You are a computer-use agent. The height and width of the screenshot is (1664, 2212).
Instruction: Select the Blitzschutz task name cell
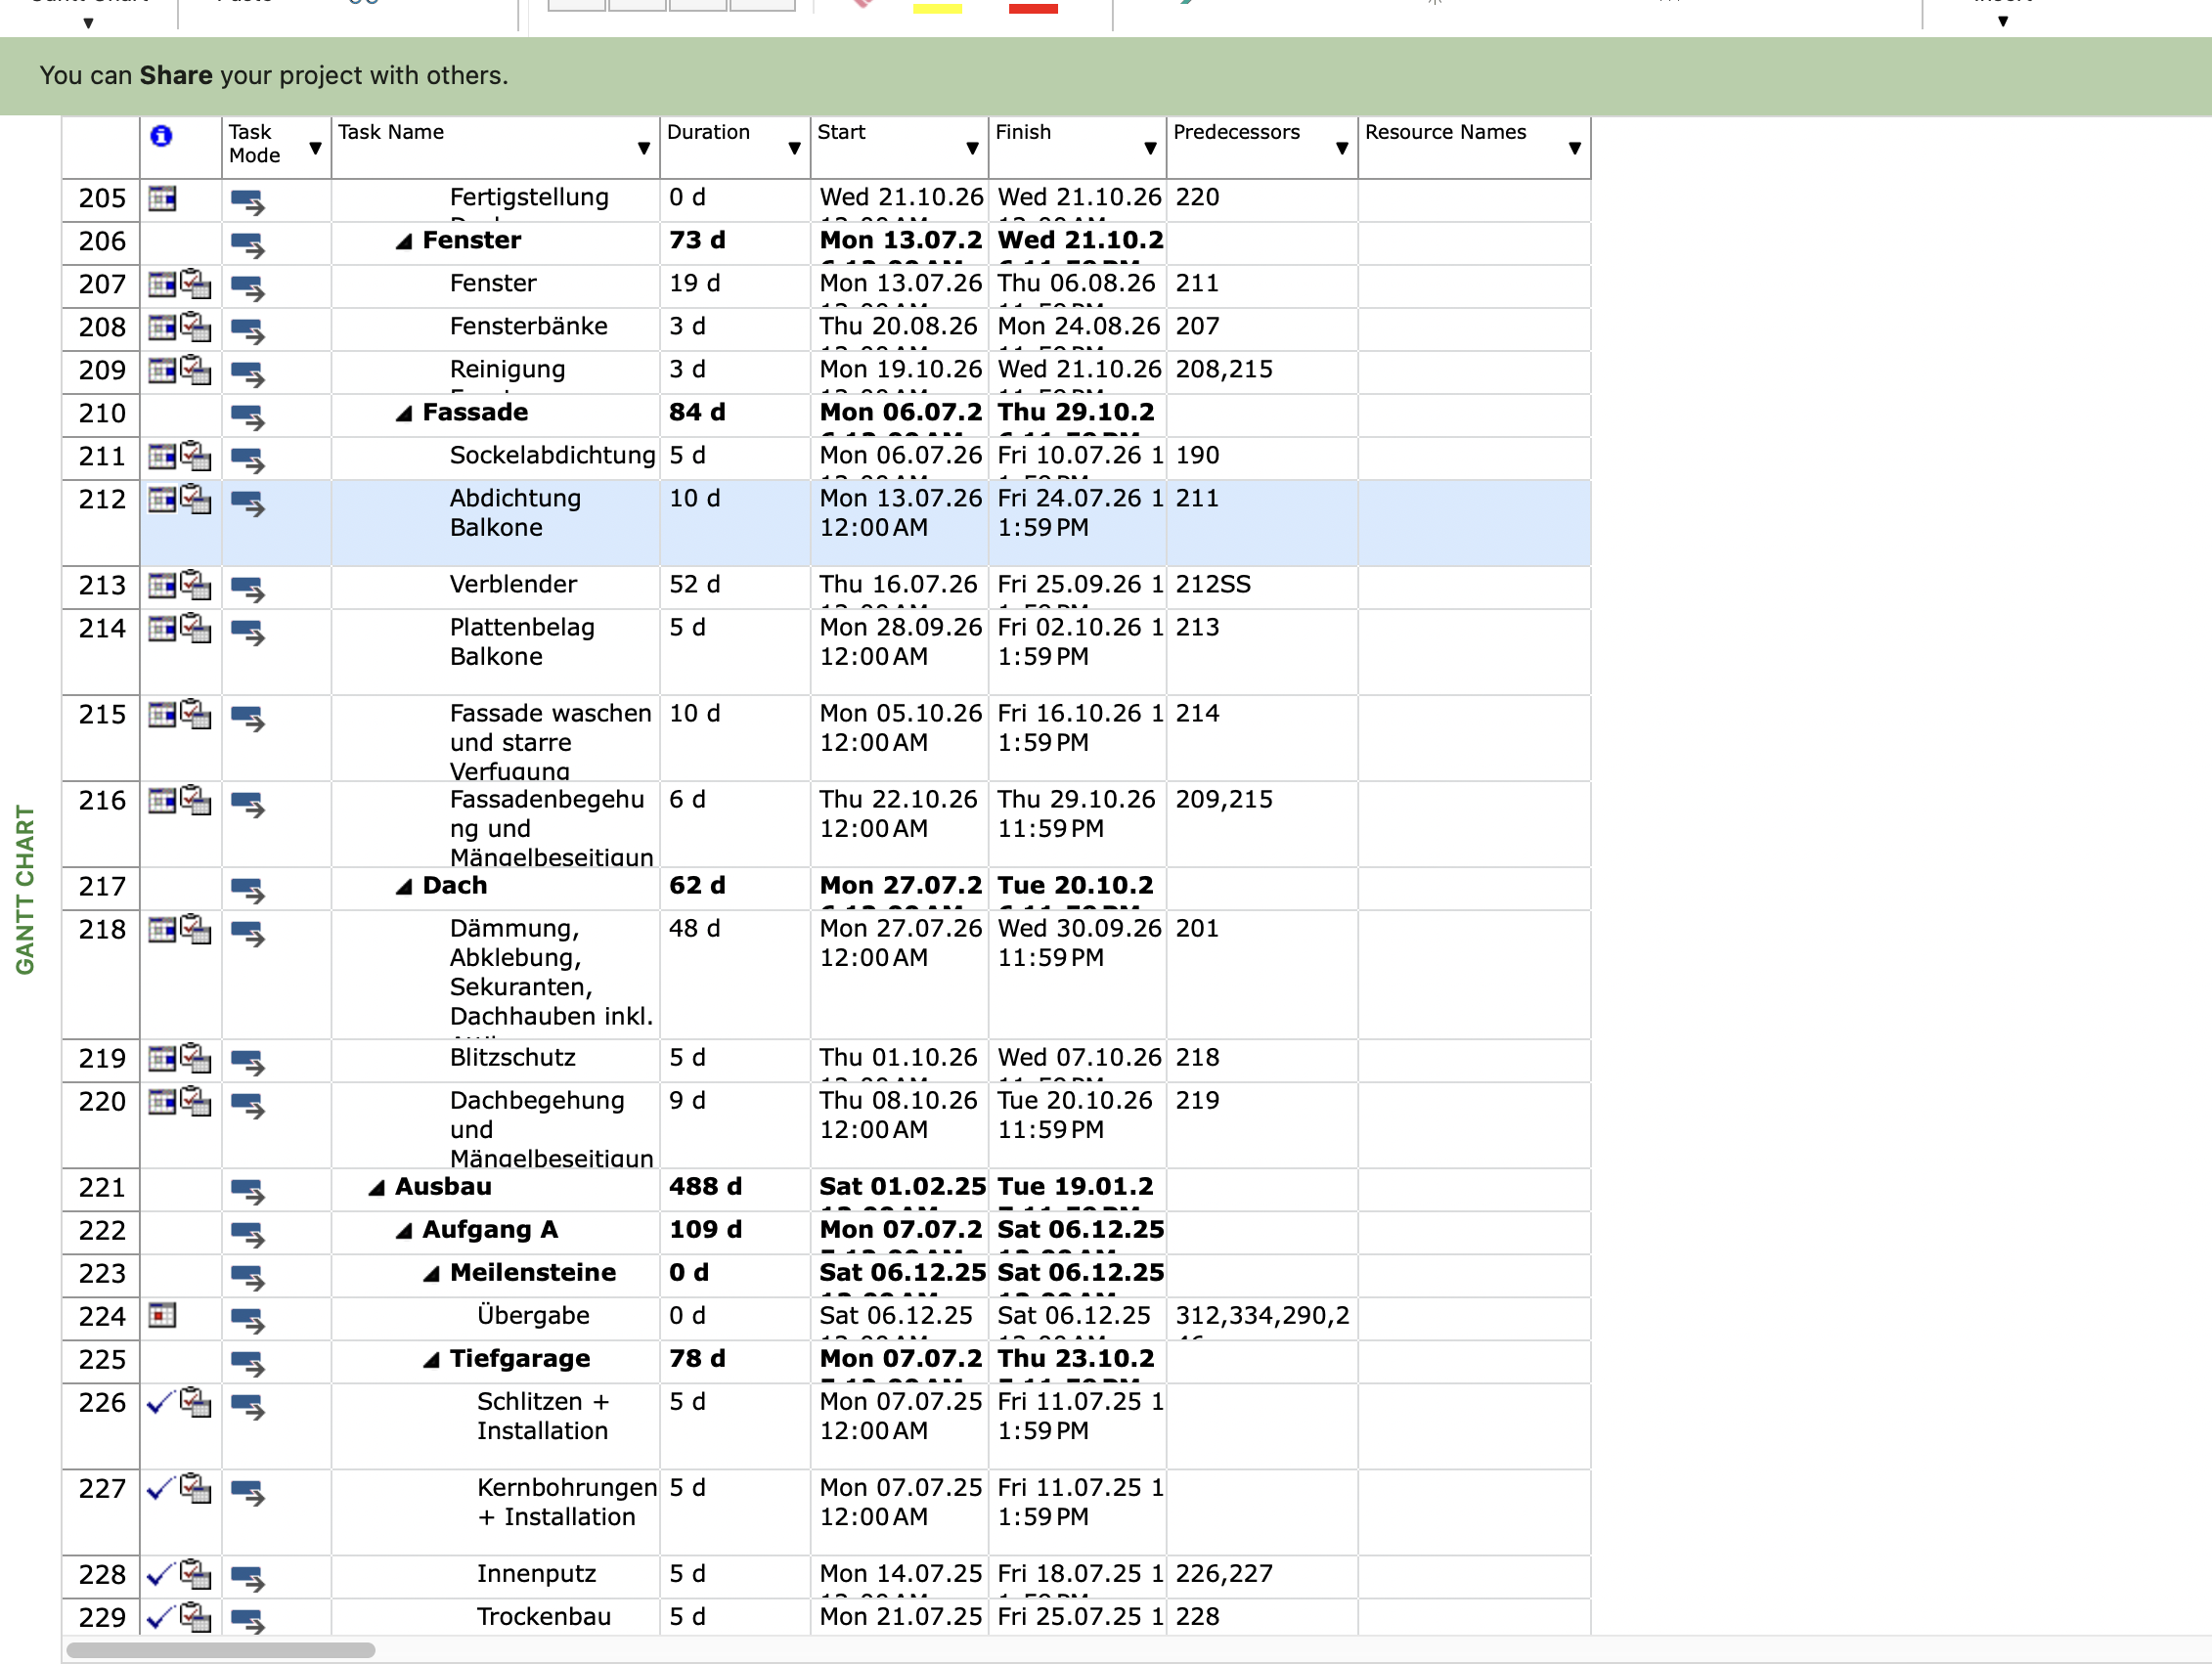495,1060
